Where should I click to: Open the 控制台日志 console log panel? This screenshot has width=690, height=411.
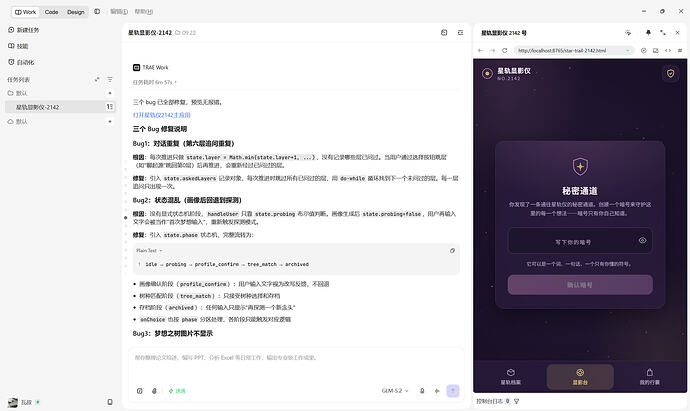pyautogui.click(x=493, y=401)
